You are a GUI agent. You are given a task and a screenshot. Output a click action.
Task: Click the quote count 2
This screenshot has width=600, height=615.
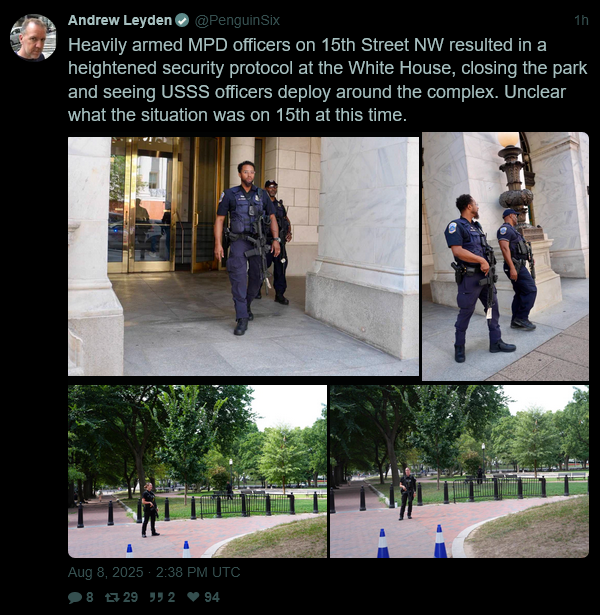pos(171,597)
